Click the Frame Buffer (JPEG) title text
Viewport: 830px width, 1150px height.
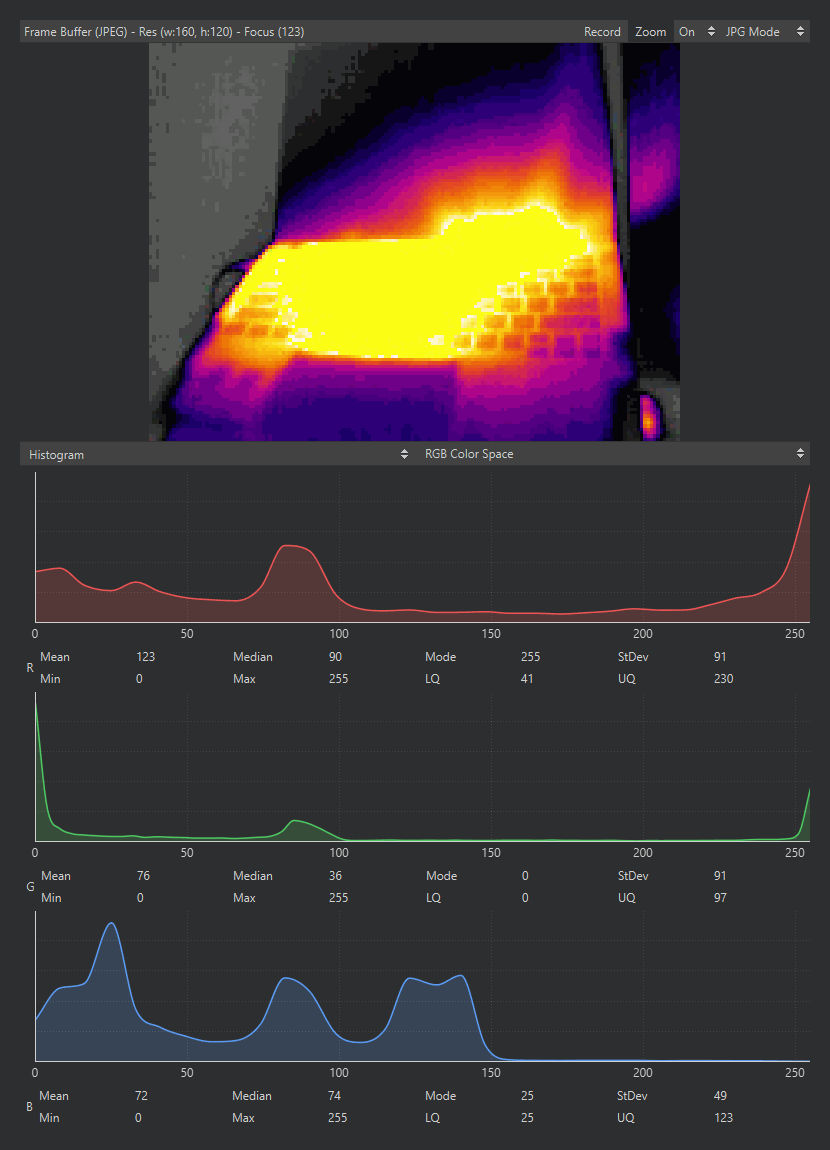click(x=164, y=32)
